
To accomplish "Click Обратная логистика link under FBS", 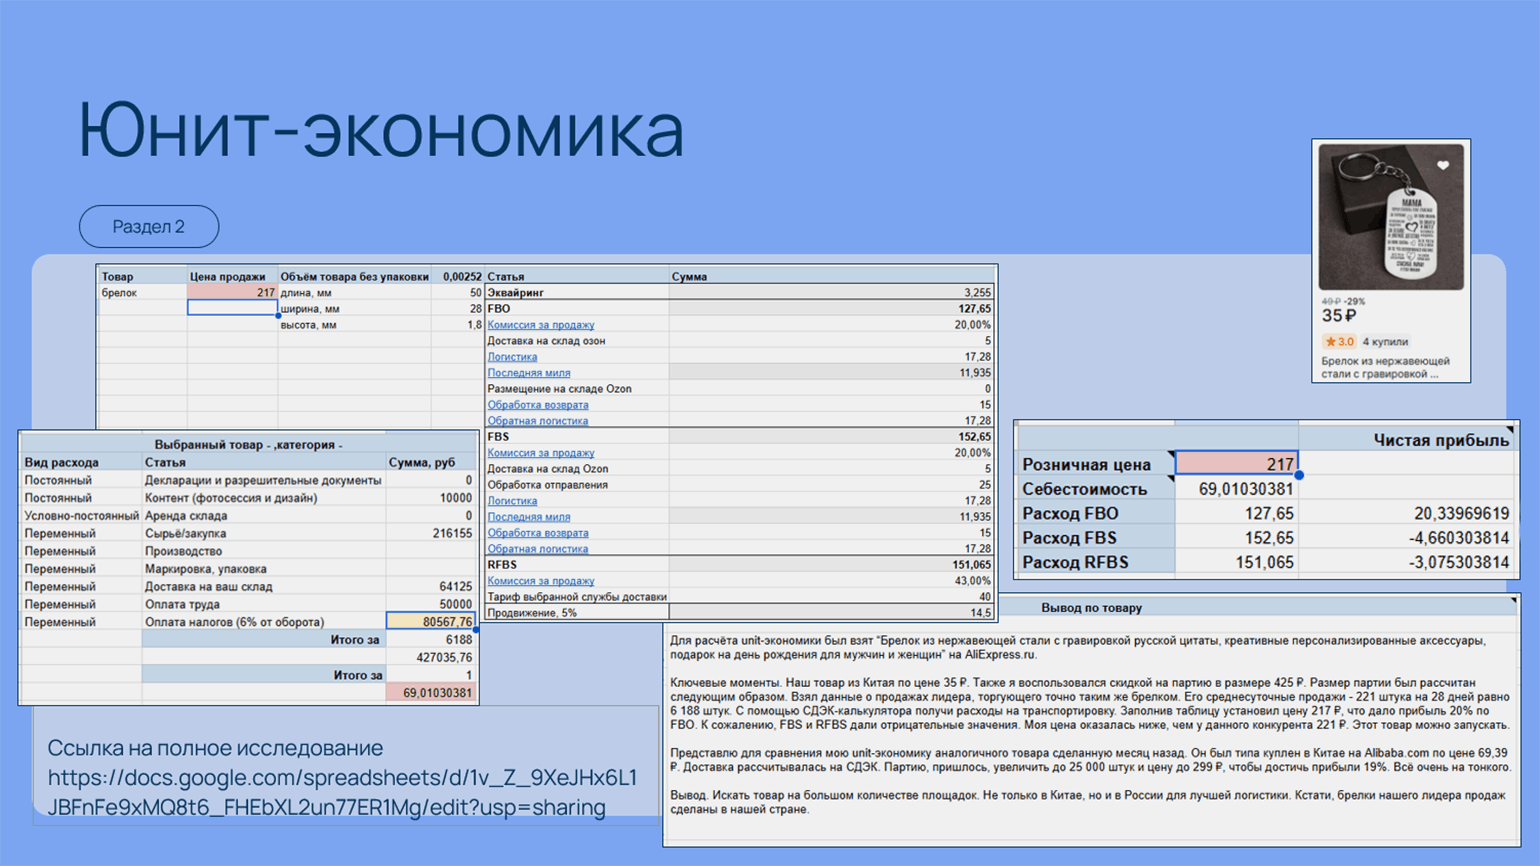I will tap(537, 549).
